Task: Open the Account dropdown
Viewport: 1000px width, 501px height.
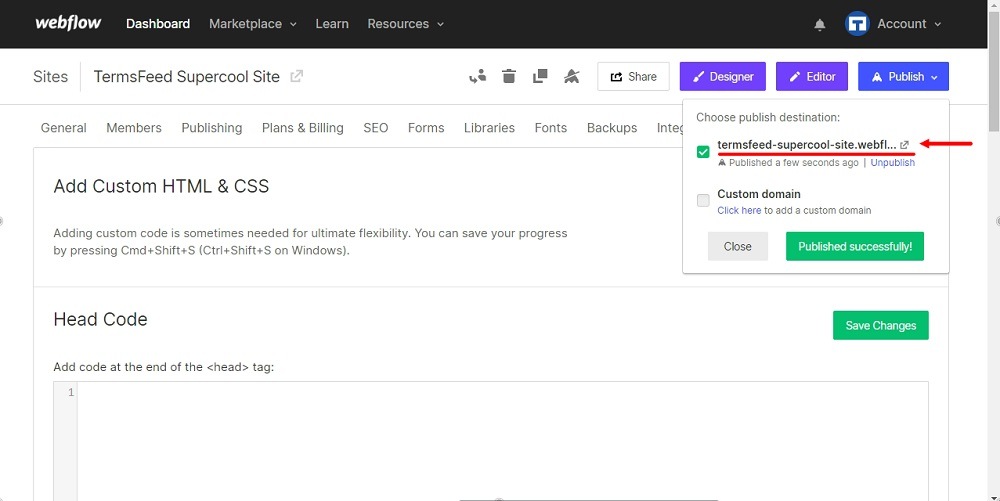Action: click(x=909, y=24)
